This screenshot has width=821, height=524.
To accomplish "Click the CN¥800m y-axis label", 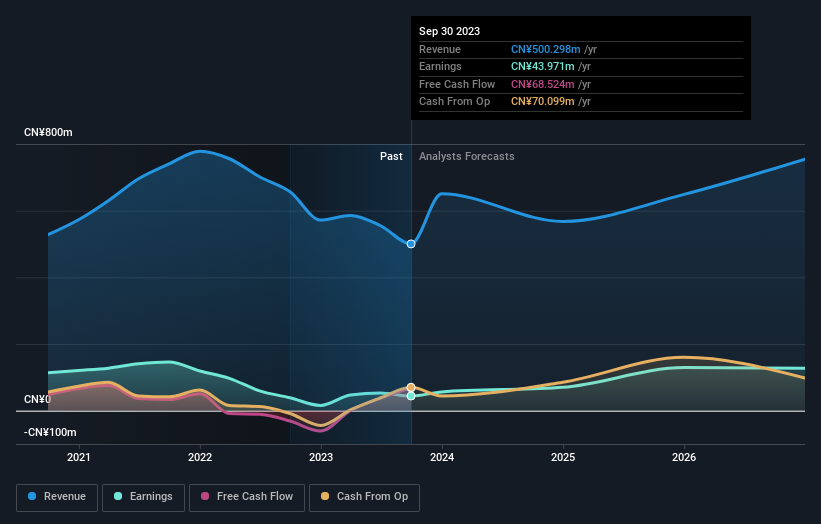I will point(48,132).
